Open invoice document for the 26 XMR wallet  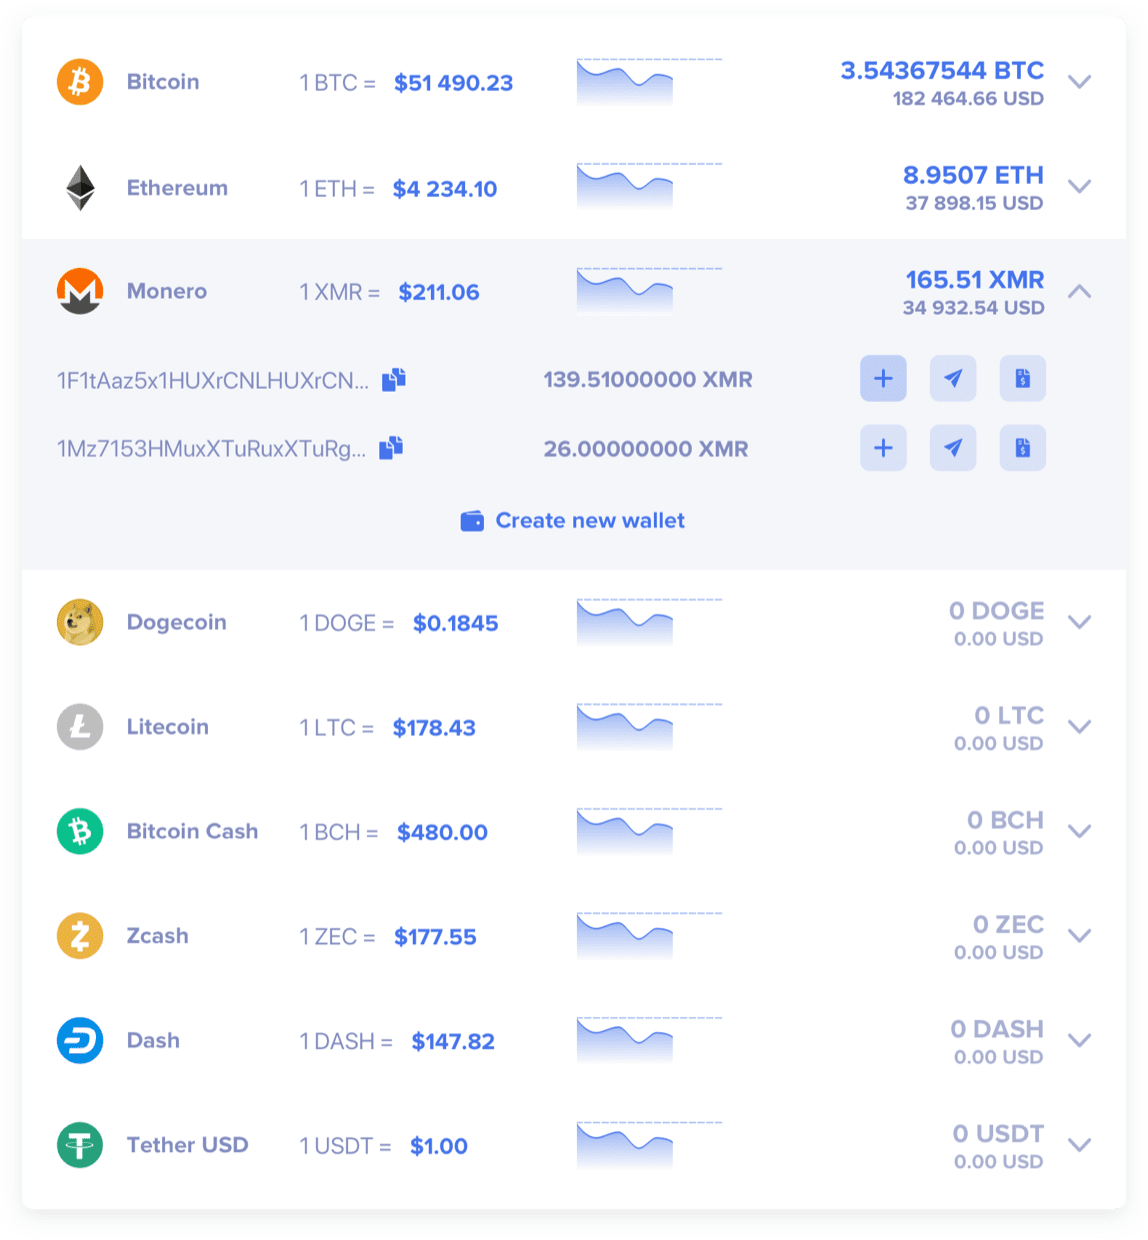(1023, 448)
